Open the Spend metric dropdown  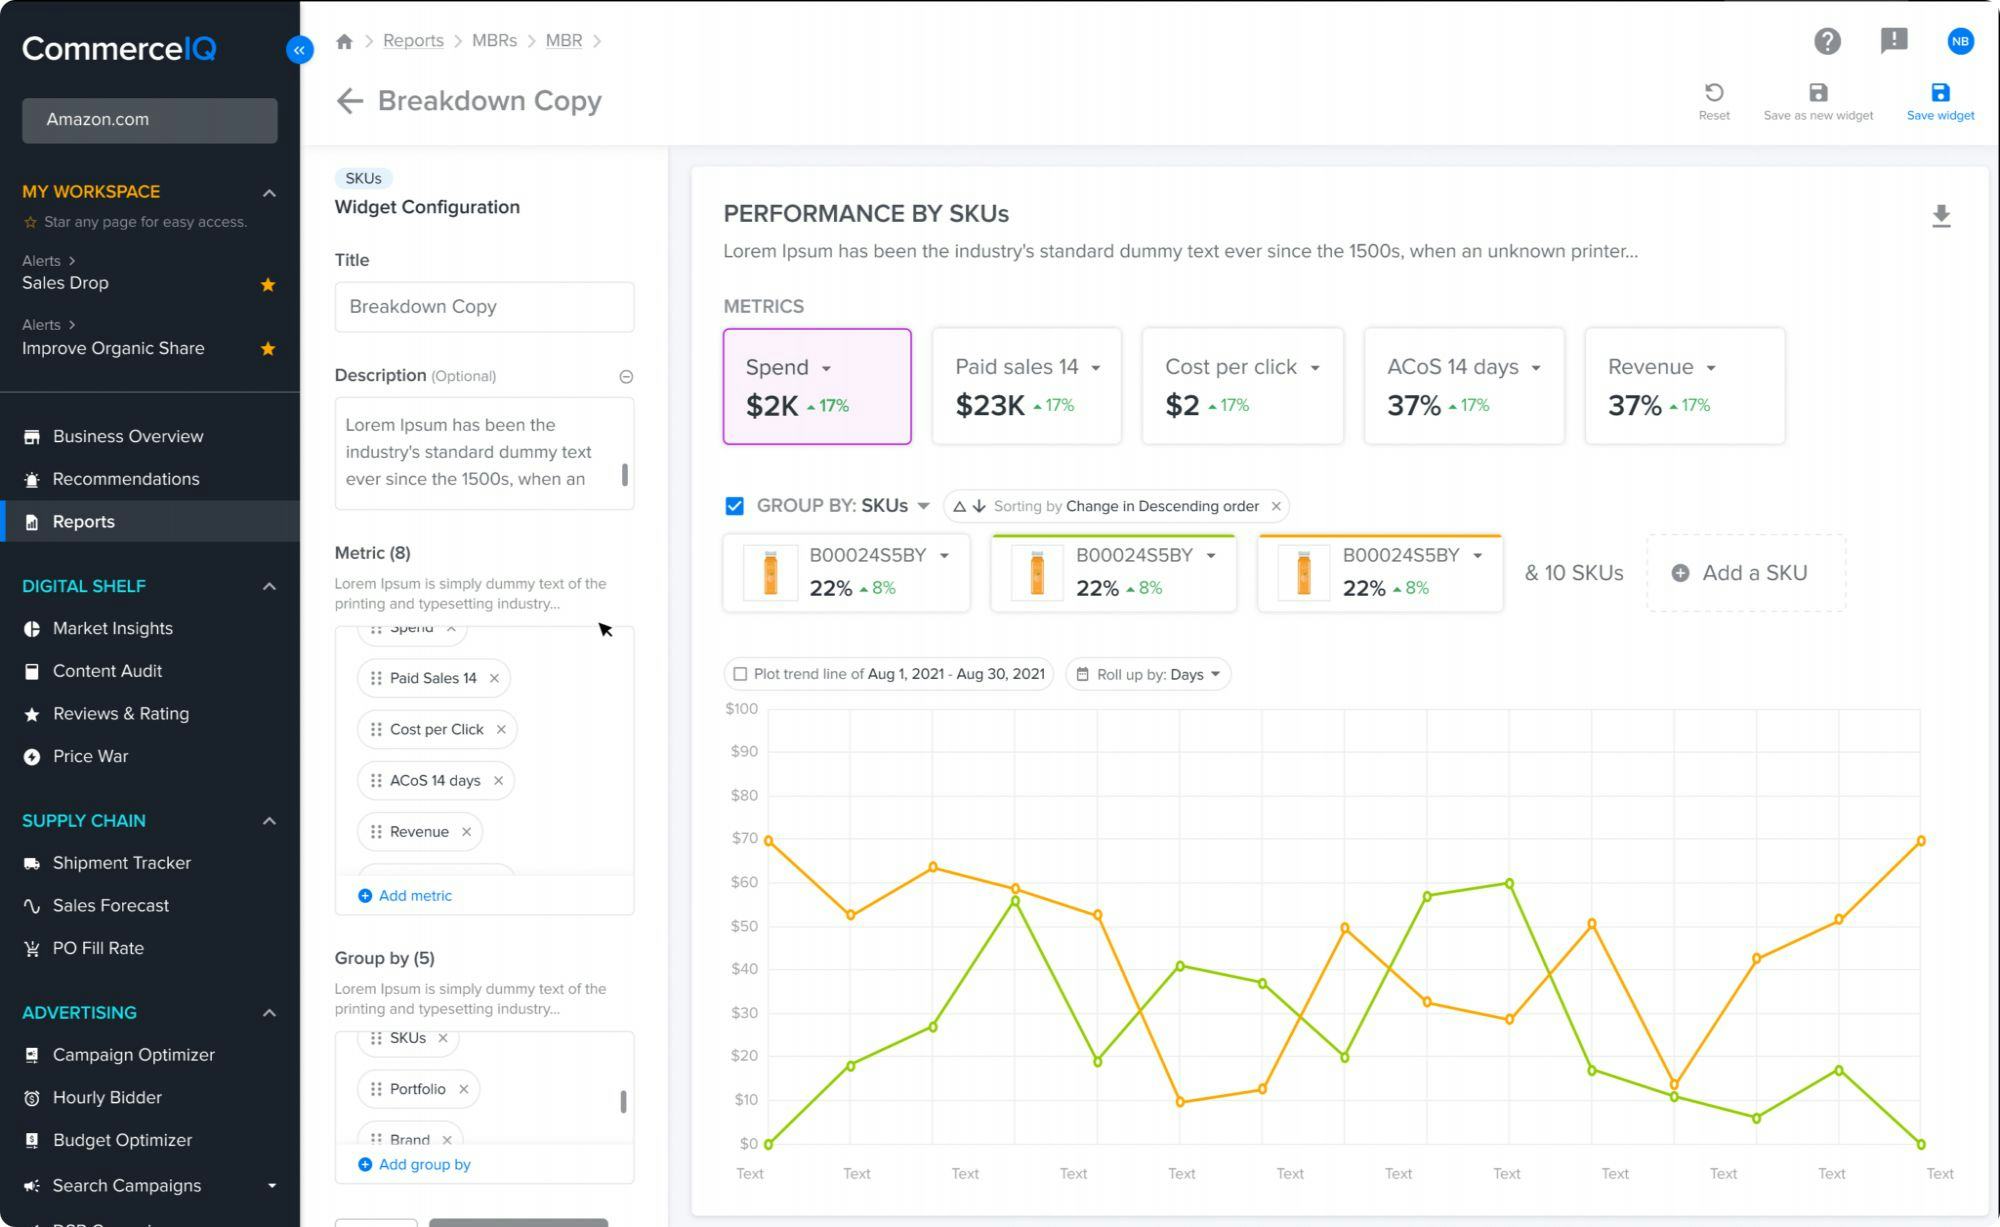click(x=828, y=367)
